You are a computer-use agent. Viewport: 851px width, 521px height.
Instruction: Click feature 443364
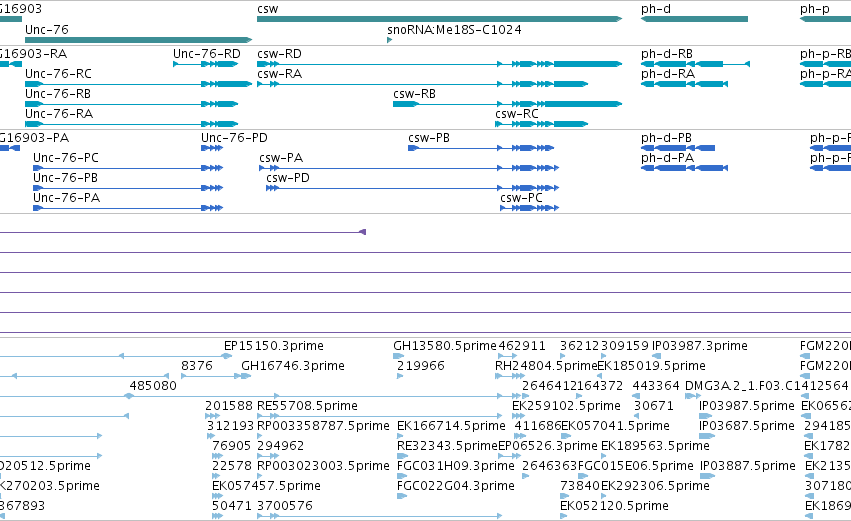[656, 386]
